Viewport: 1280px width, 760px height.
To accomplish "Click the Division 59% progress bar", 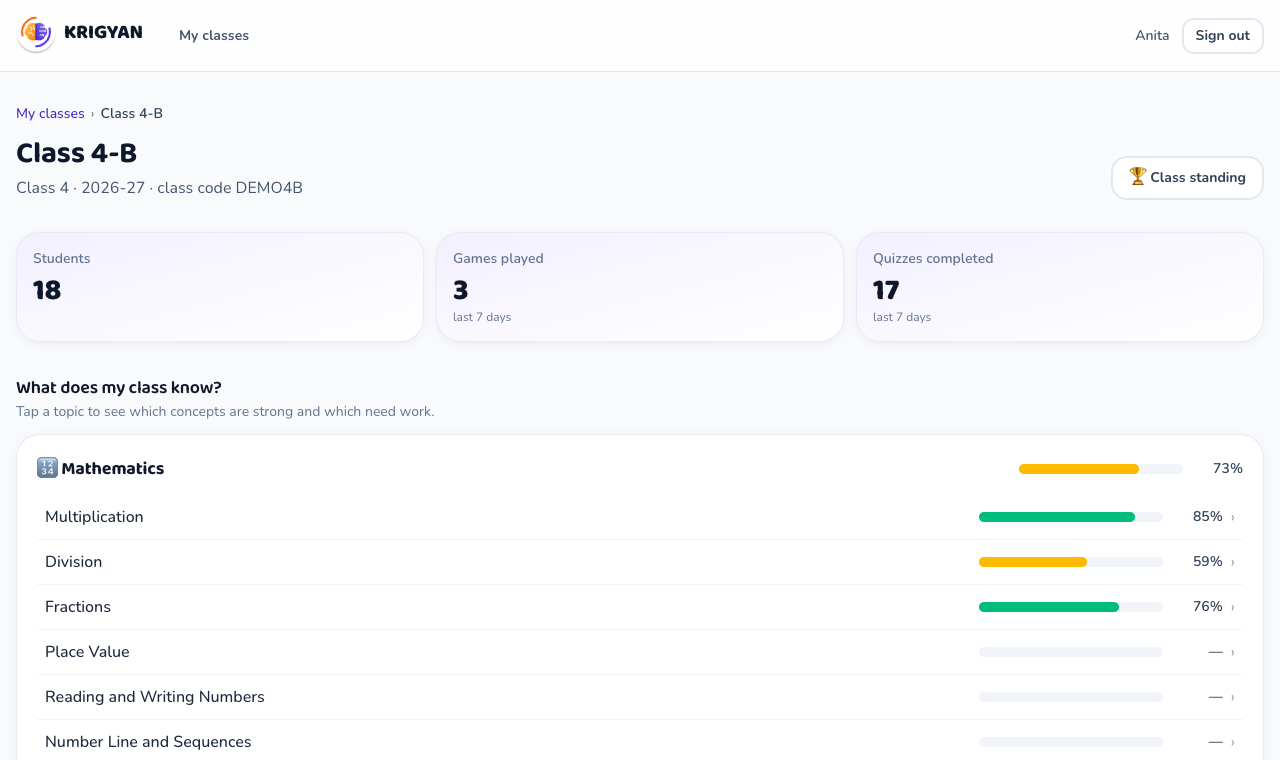I will click(1071, 562).
